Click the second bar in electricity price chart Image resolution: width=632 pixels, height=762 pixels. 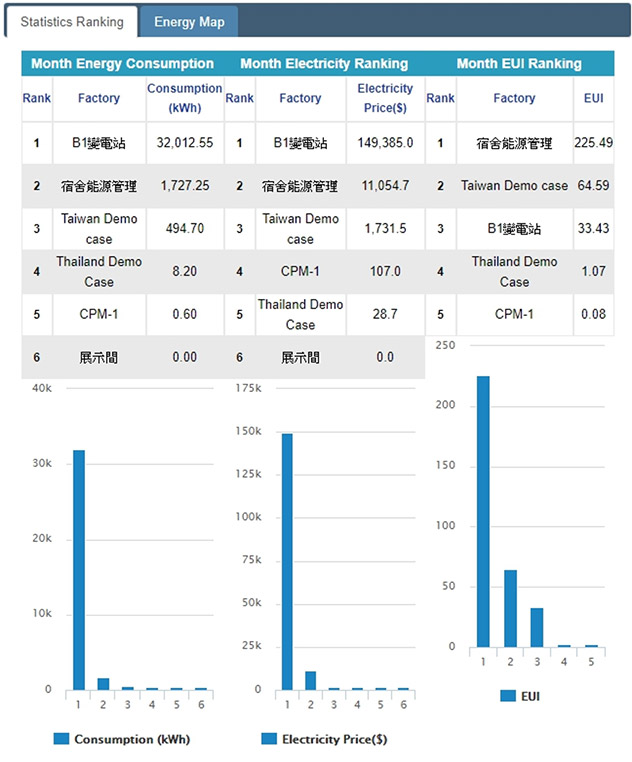tap(310, 680)
